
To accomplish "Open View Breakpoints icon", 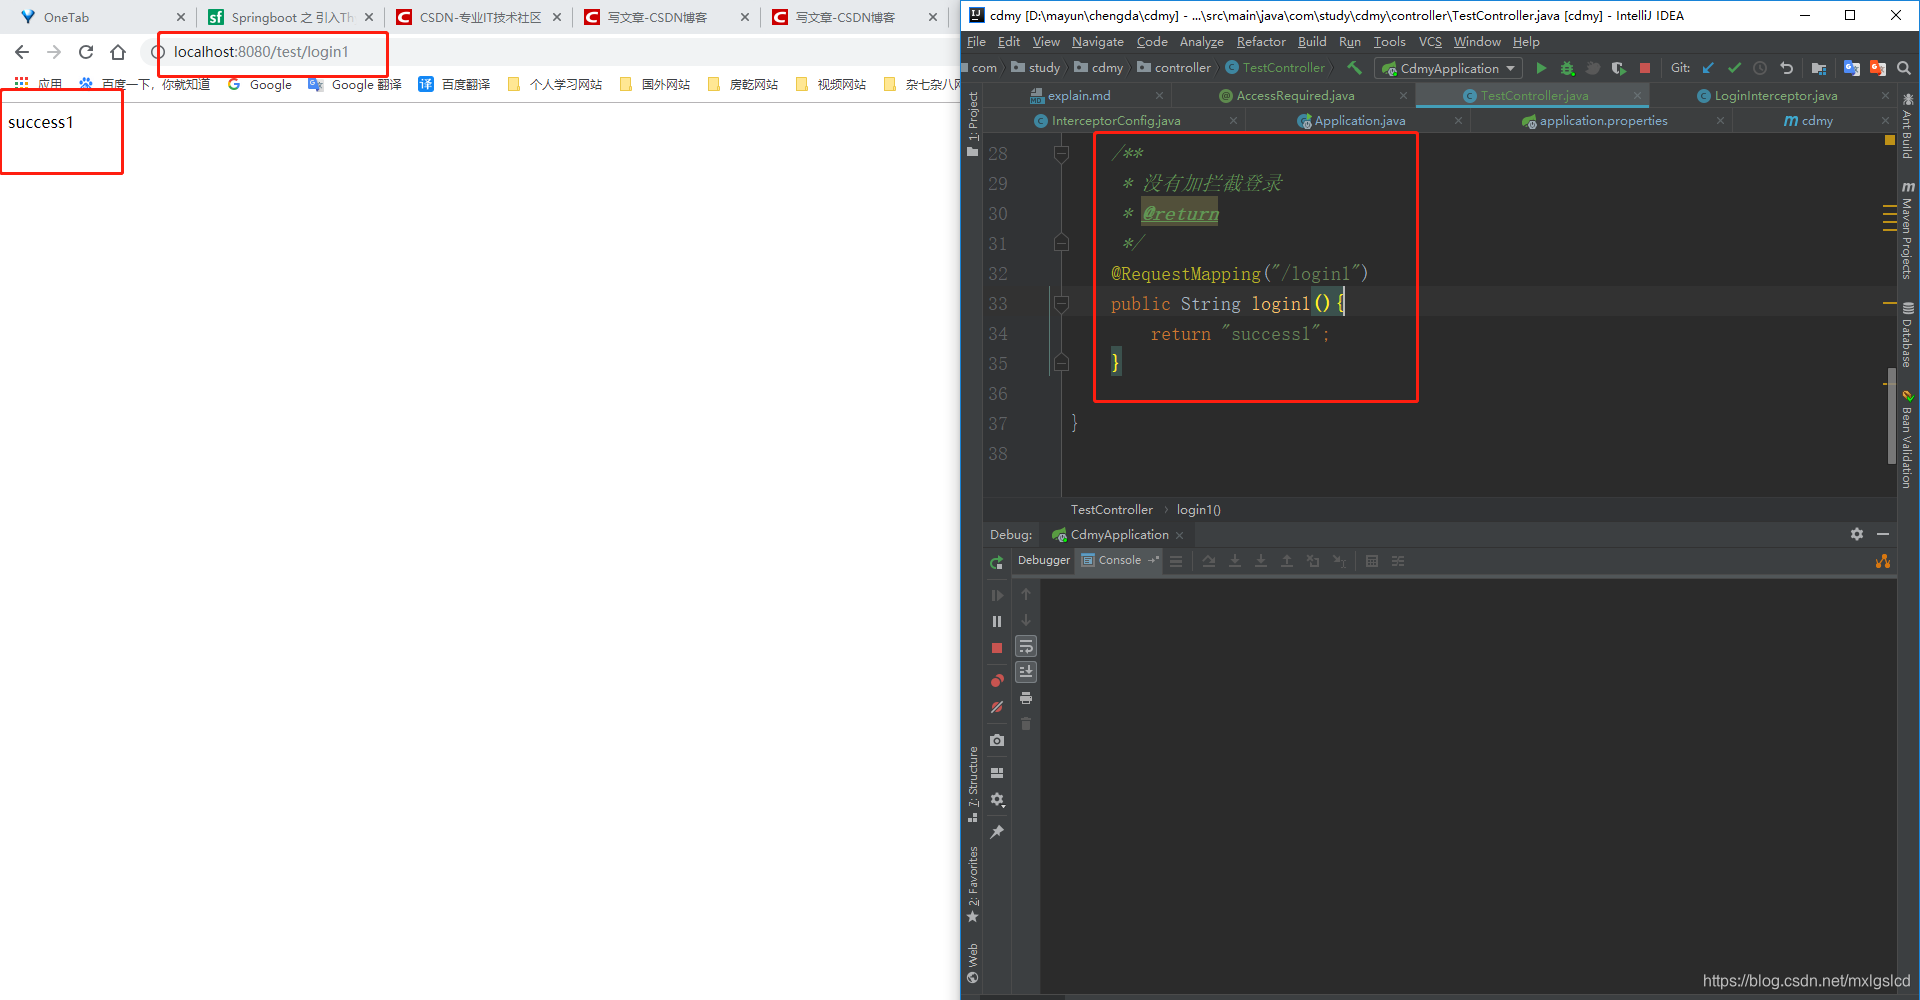I will [997, 680].
